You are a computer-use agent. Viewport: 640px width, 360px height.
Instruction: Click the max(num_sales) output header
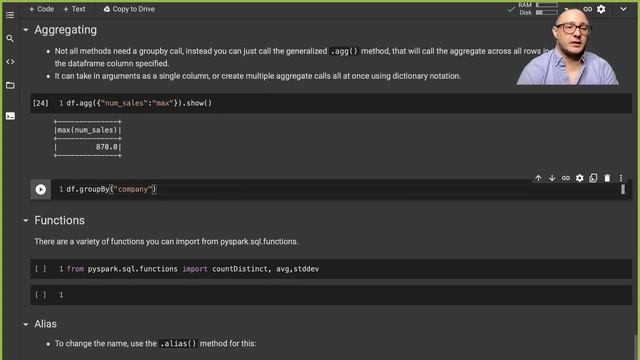(x=87, y=130)
